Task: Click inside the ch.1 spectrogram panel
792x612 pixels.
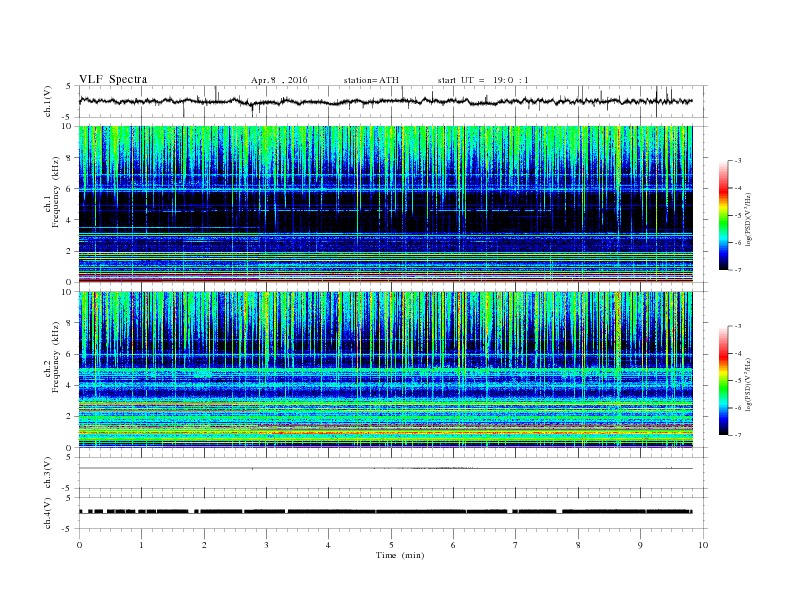Action: point(390,204)
